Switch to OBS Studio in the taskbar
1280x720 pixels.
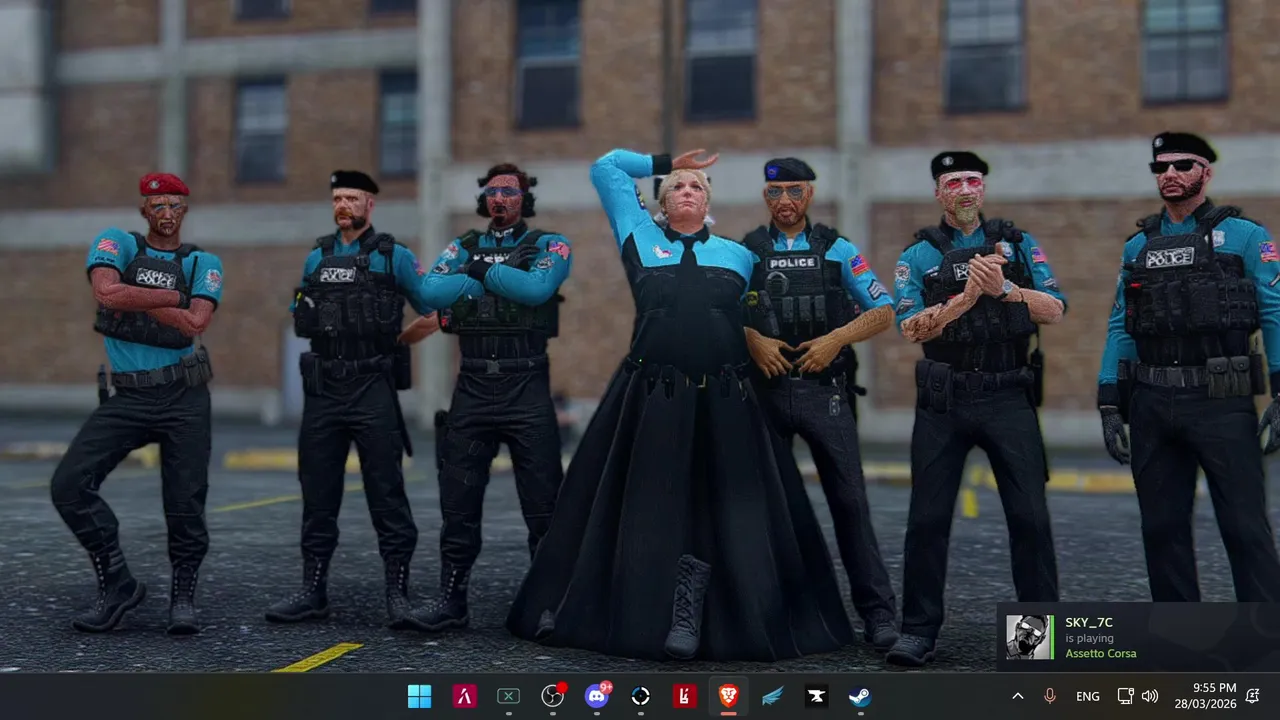553,697
